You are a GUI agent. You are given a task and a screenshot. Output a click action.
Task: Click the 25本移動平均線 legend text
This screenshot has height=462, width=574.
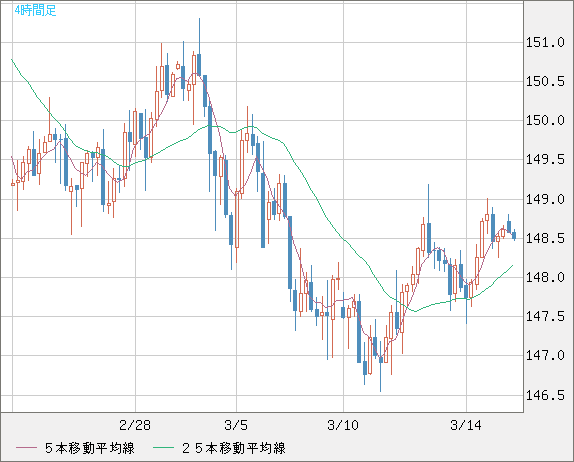pyautogui.click(x=234, y=448)
